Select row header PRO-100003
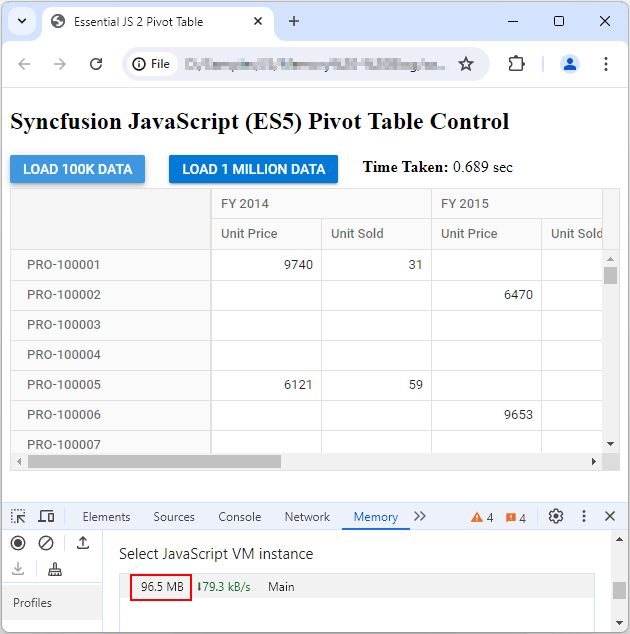This screenshot has width=630, height=634. pyautogui.click(x=110, y=325)
